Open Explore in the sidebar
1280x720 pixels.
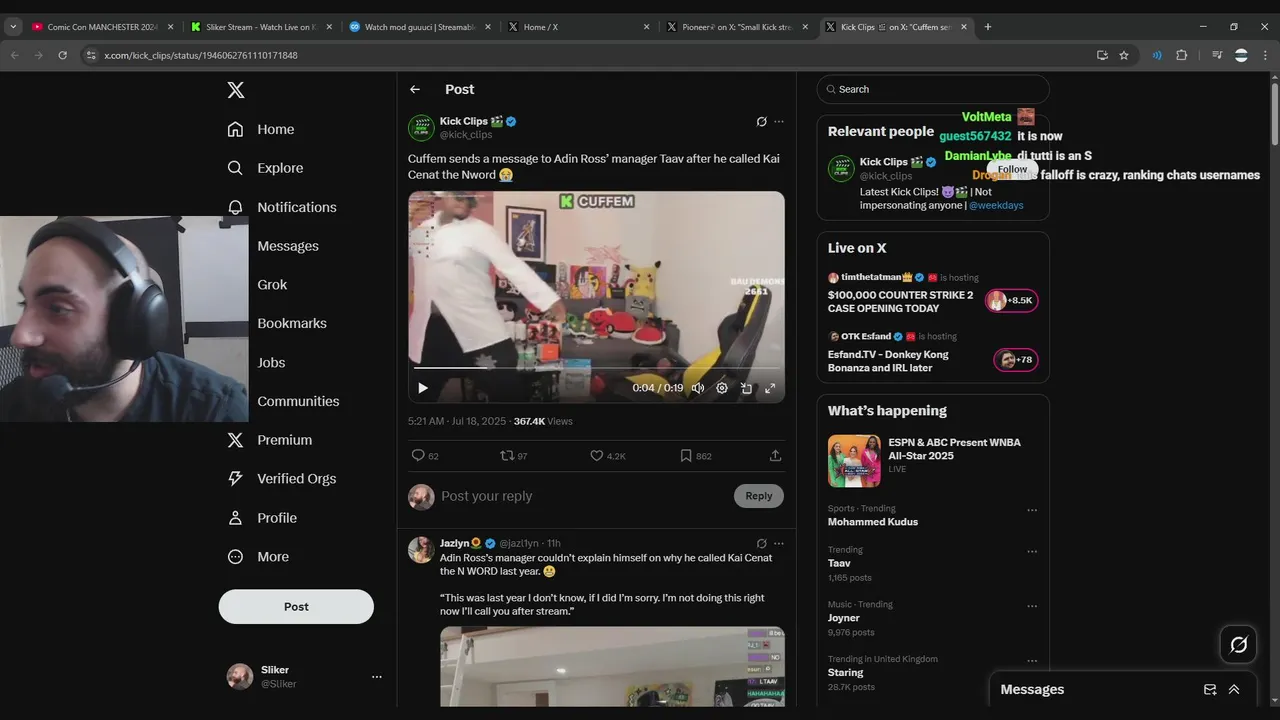(265, 168)
